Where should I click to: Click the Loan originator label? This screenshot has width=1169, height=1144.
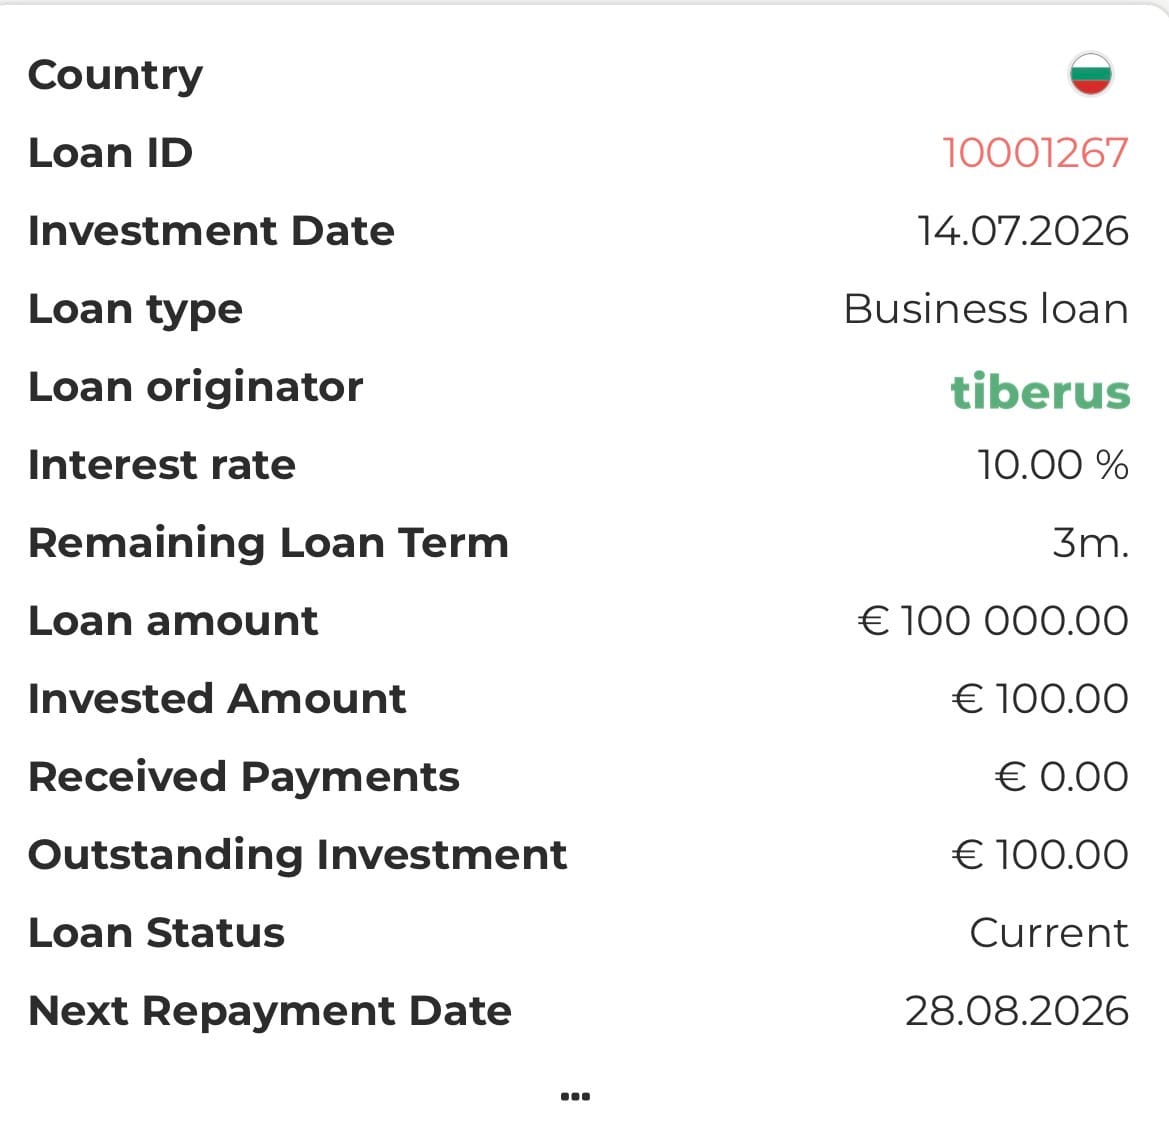(195, 388)
